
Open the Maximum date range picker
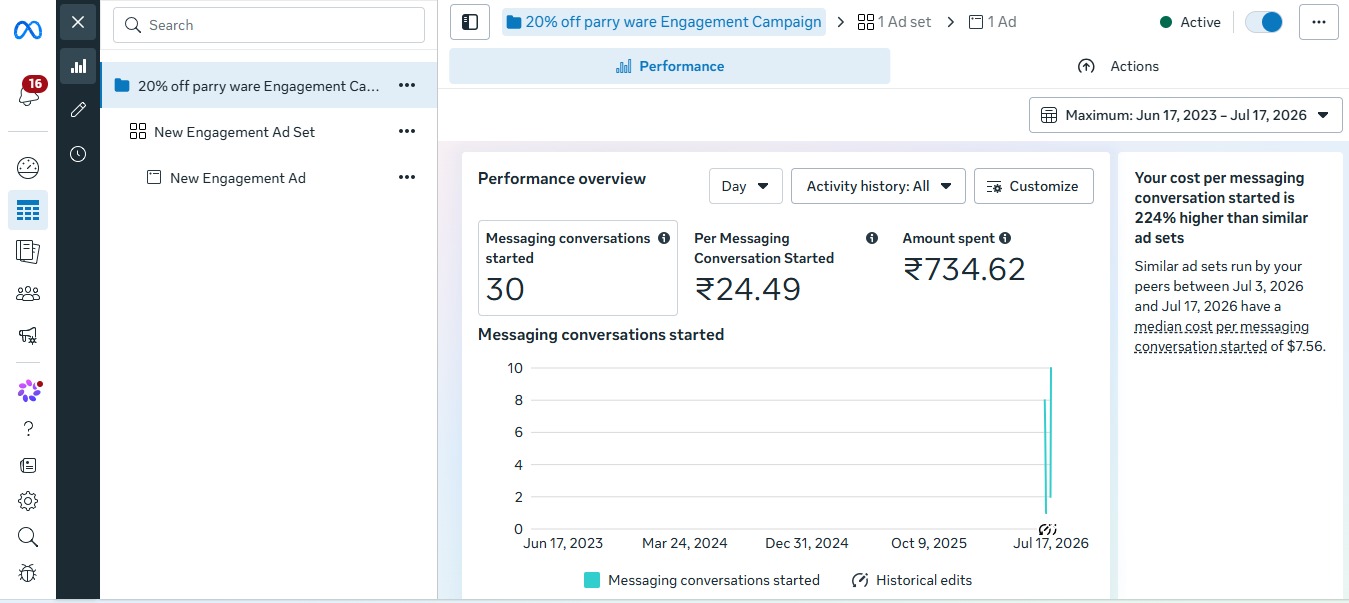tap(1185, 115)
